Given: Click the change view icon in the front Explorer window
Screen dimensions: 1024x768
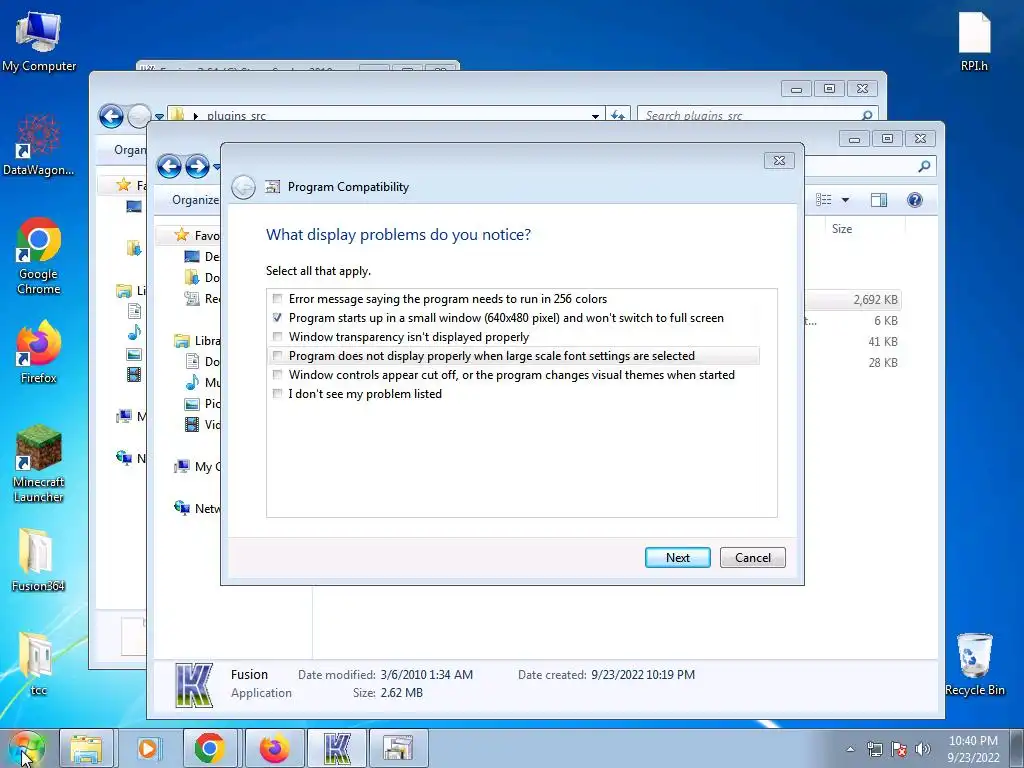Looking at the screenshot, I should coord(824,200).
